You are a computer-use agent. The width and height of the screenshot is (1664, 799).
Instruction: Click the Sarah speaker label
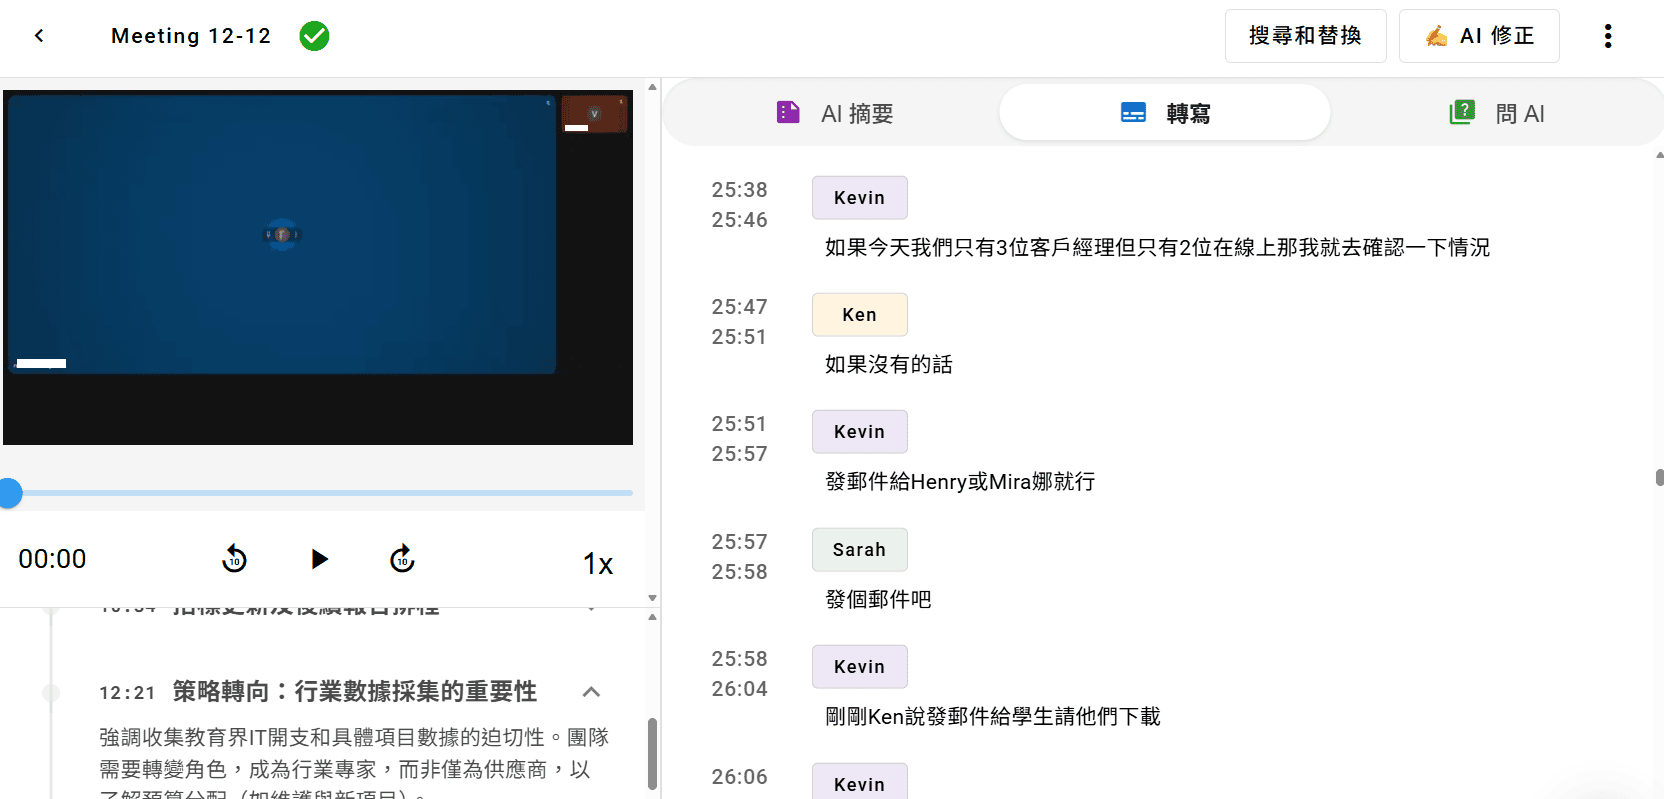pos(859,550)
